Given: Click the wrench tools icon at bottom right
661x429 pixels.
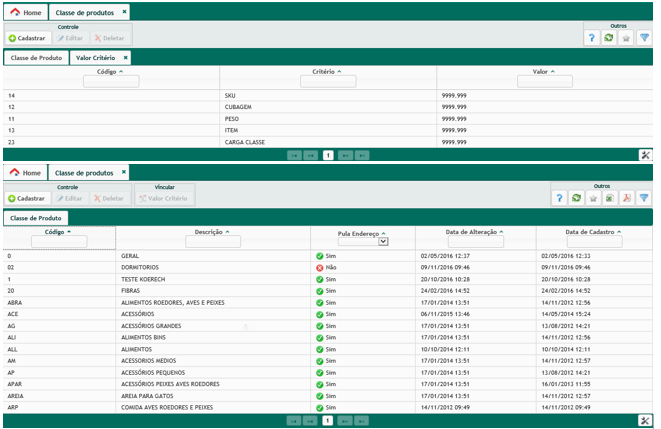Looking at the screenshot, I should 646,421.
